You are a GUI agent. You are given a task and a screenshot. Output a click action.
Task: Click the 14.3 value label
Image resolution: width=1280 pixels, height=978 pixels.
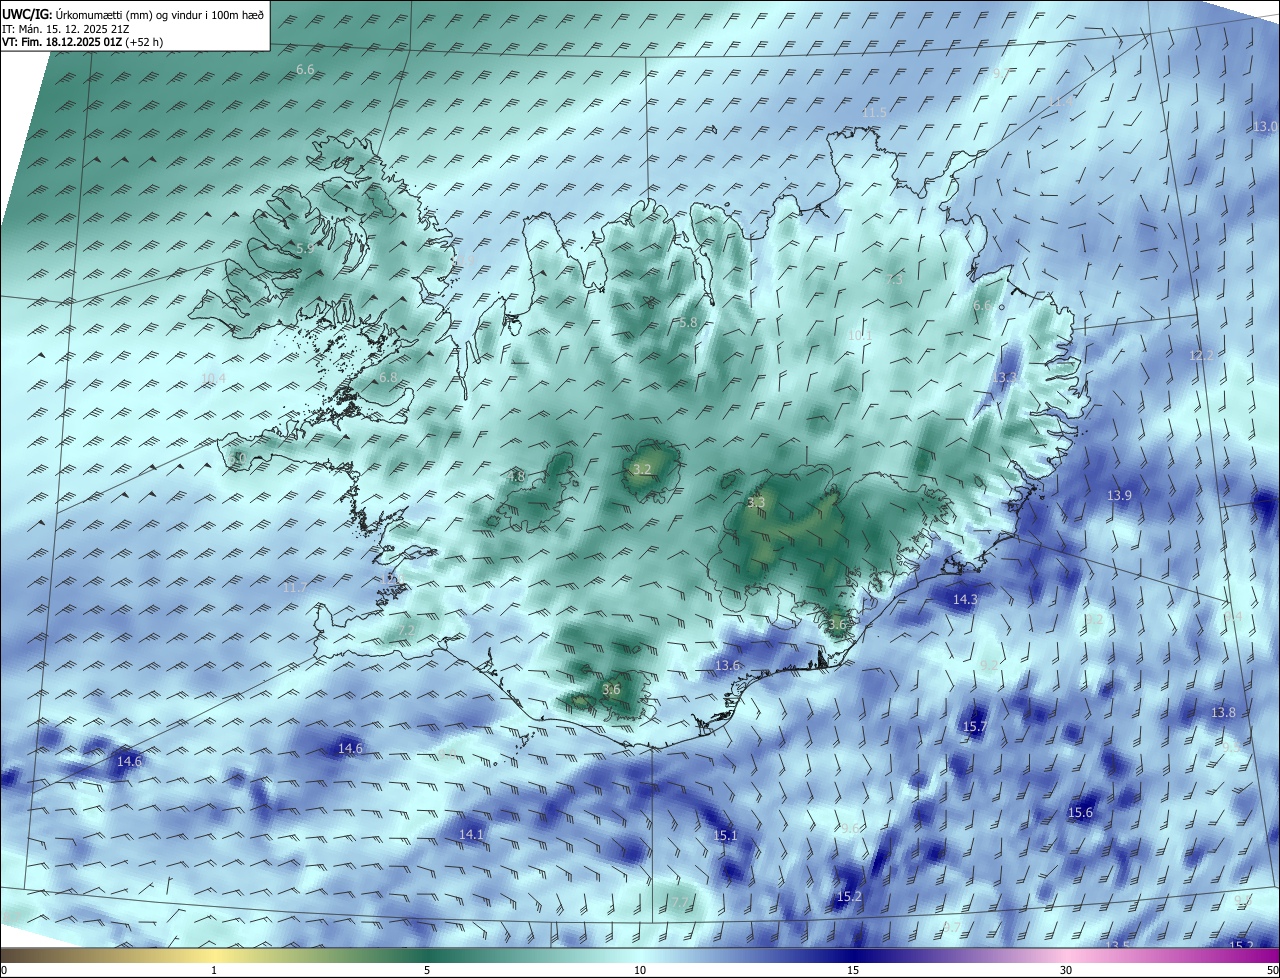(965, 599)
